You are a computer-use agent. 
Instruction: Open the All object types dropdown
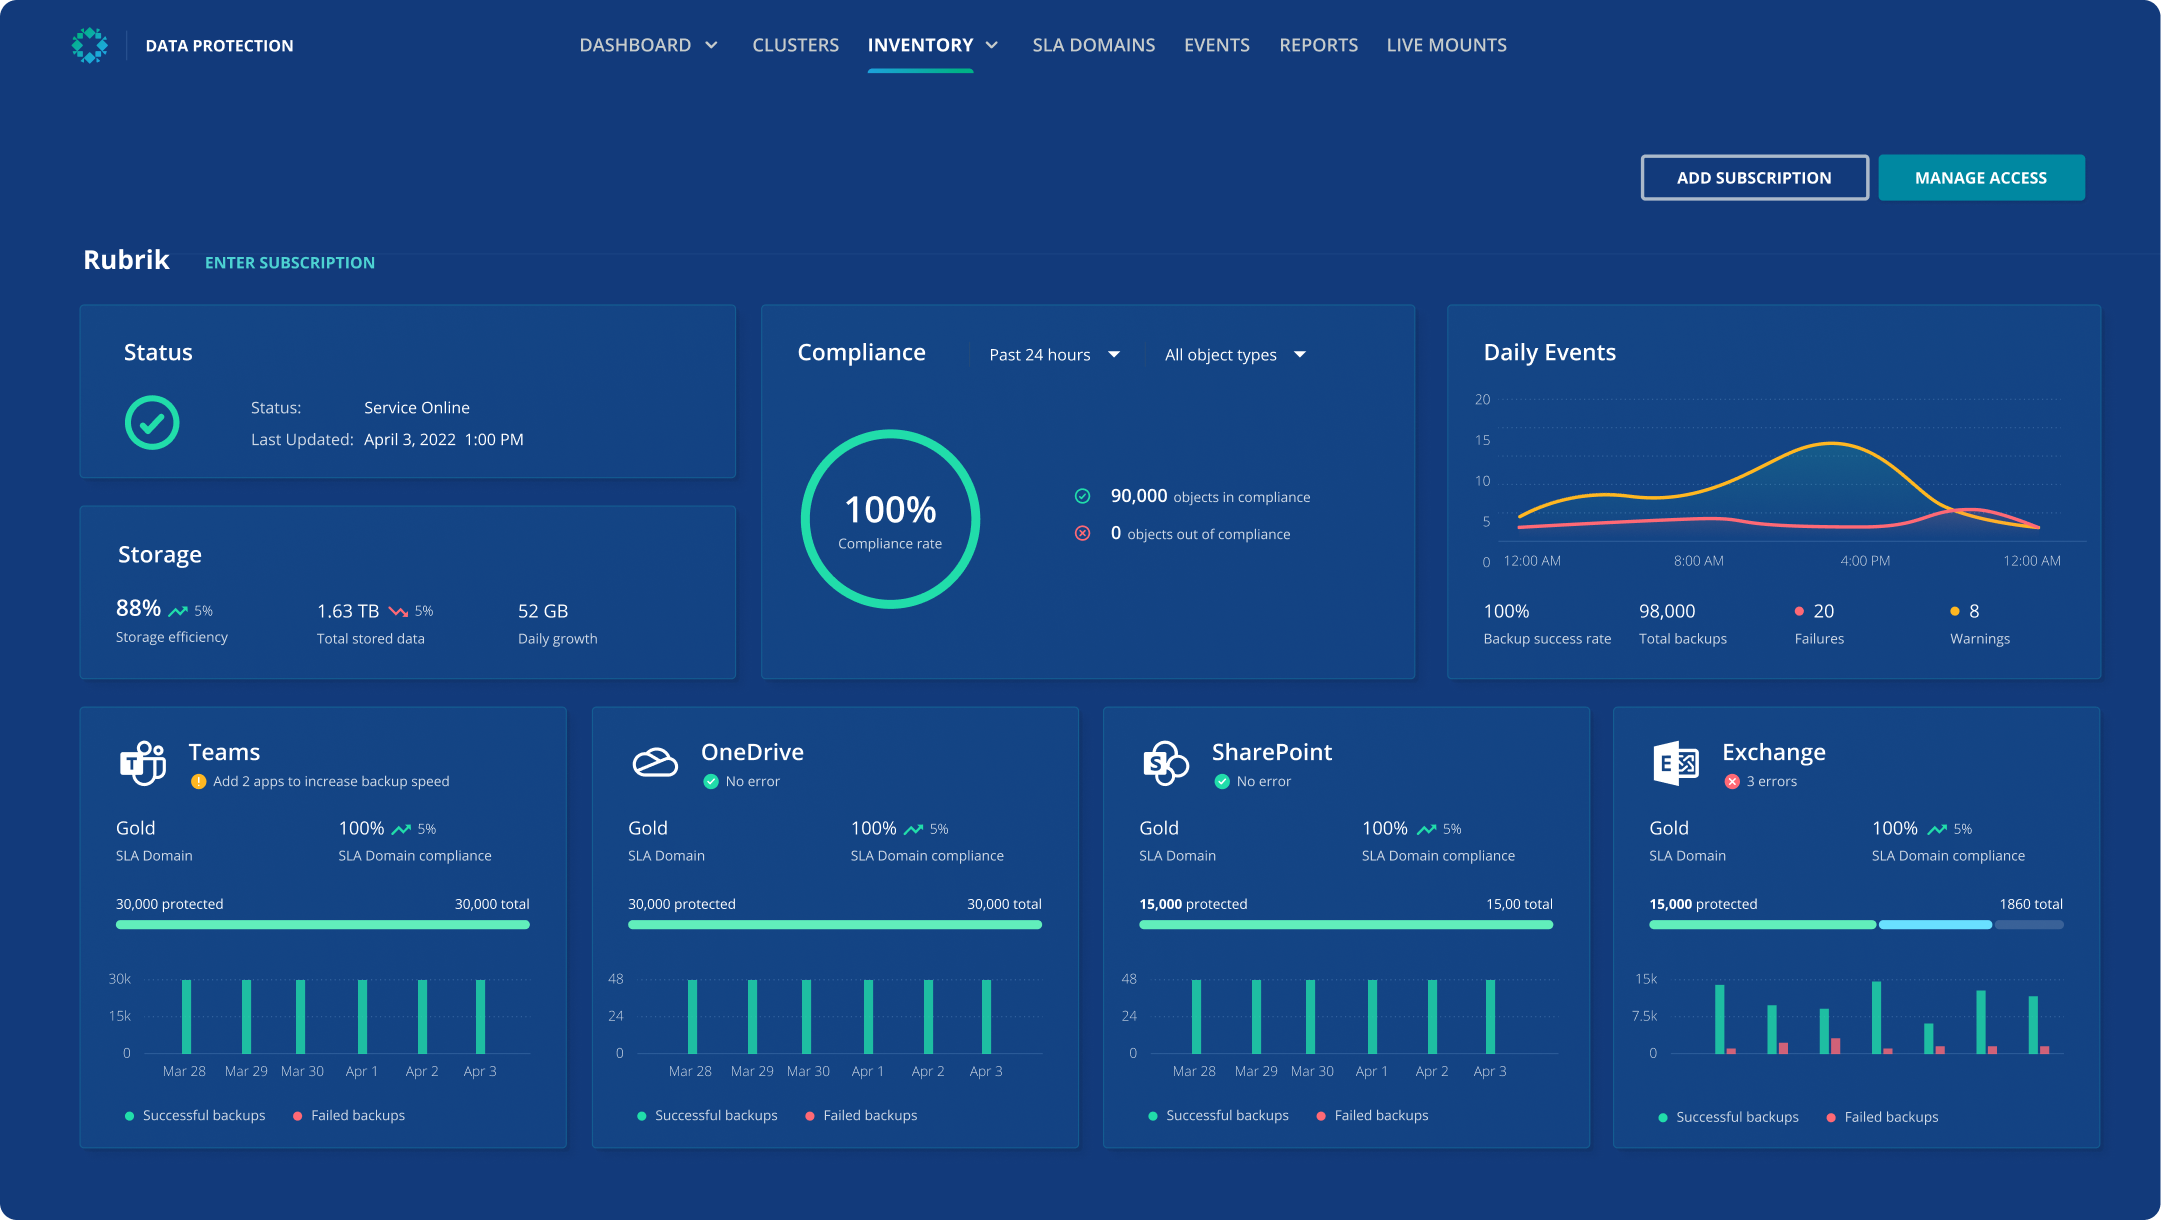pos(1235,355)
